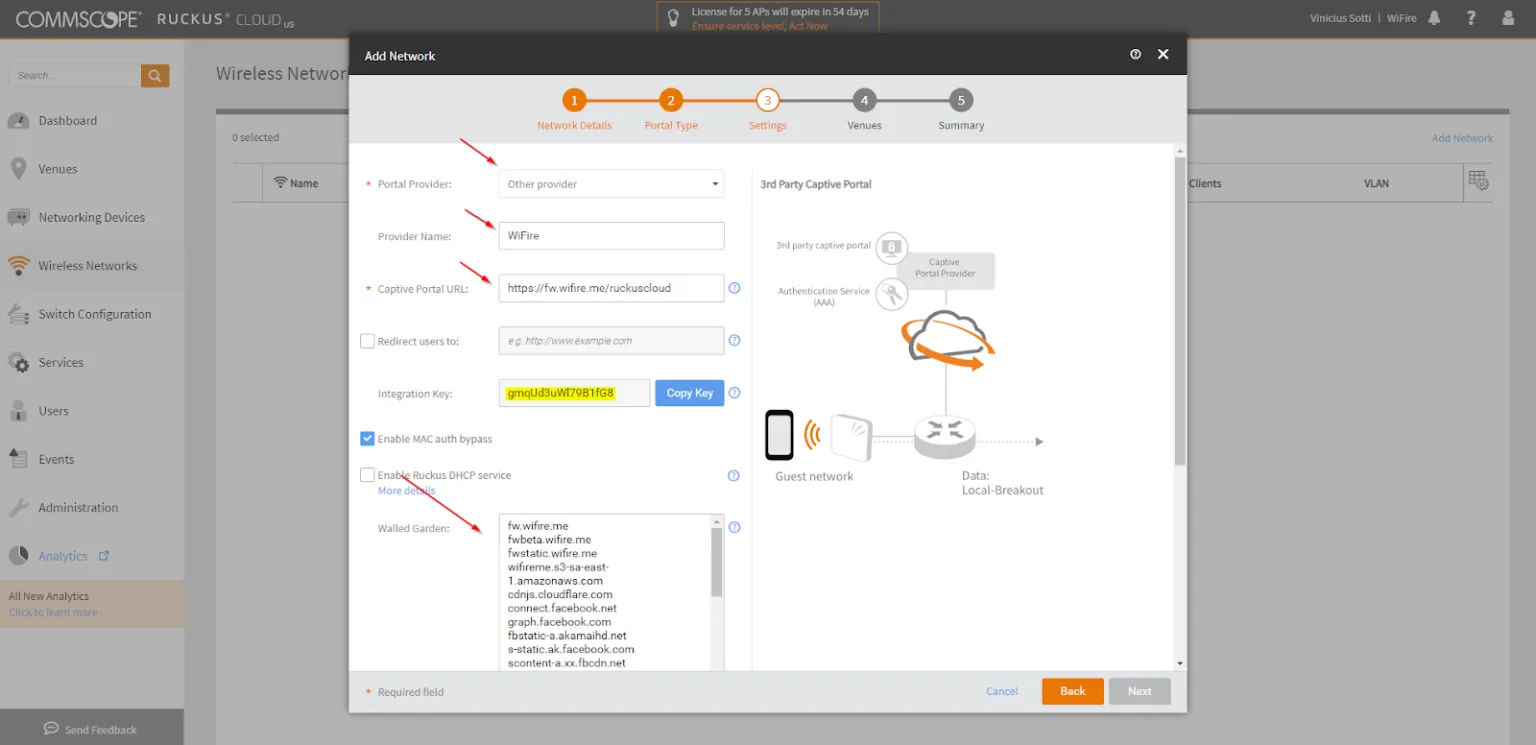Open Networking Devices icon in sidebar
This screenshot has width=1536, height=745.
click(18, 217)
